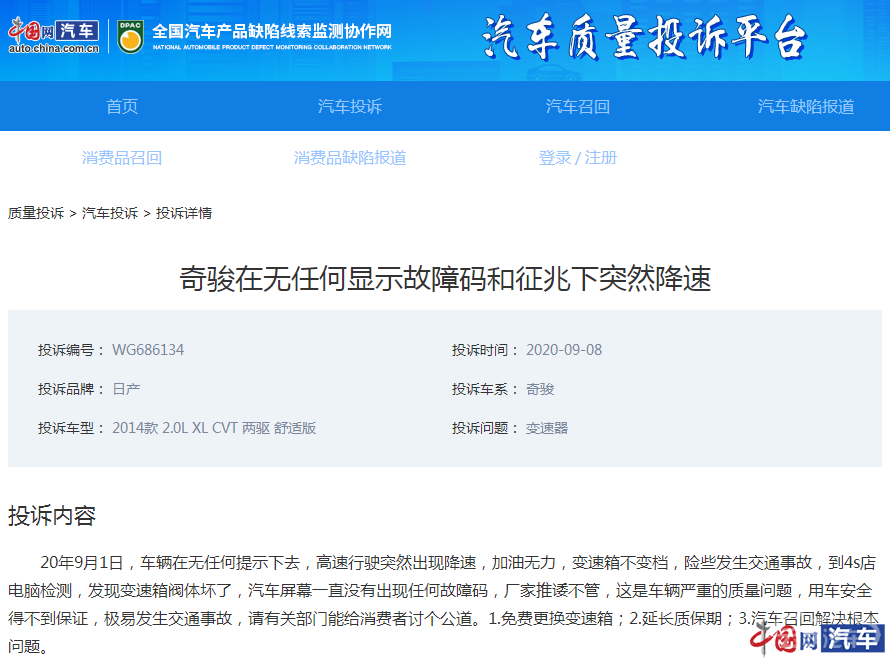Click the 投诉内容 section heading
This screenshot has height=666, width=890.
[x=52, y=516]
